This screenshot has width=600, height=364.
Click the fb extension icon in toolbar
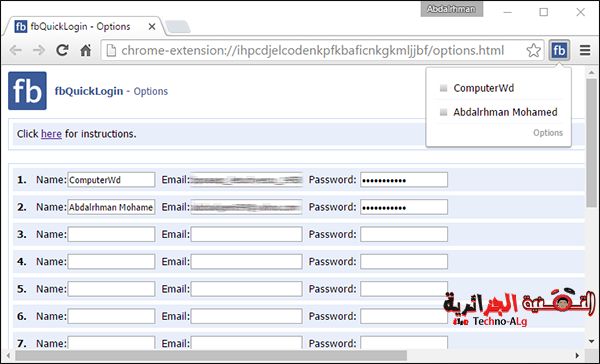[559, 50]
